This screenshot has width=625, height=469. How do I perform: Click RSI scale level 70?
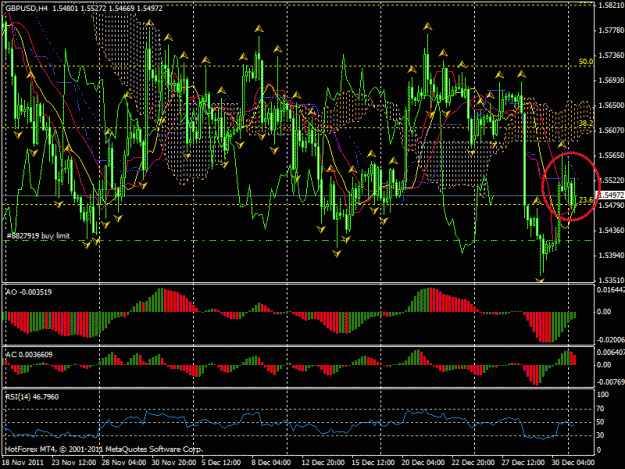coord(601,409)
